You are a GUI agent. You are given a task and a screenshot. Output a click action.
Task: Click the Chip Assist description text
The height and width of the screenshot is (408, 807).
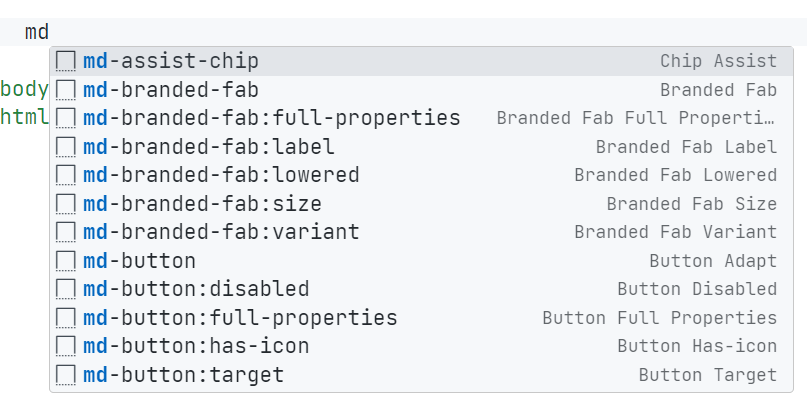point(718,61)
